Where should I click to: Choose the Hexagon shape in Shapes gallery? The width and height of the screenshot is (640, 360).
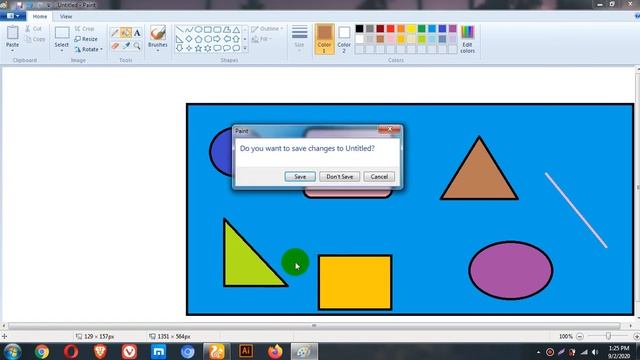[208, 39]
